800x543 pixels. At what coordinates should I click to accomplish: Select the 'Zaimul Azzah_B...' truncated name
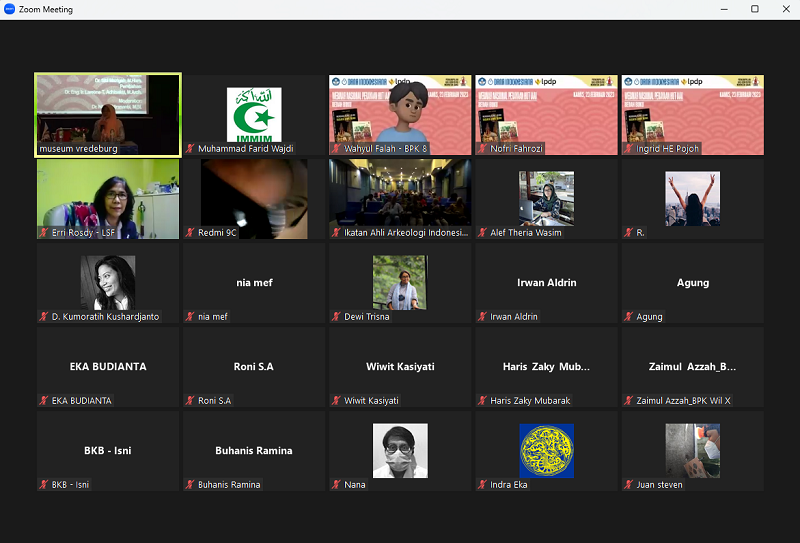pos(692,366)
